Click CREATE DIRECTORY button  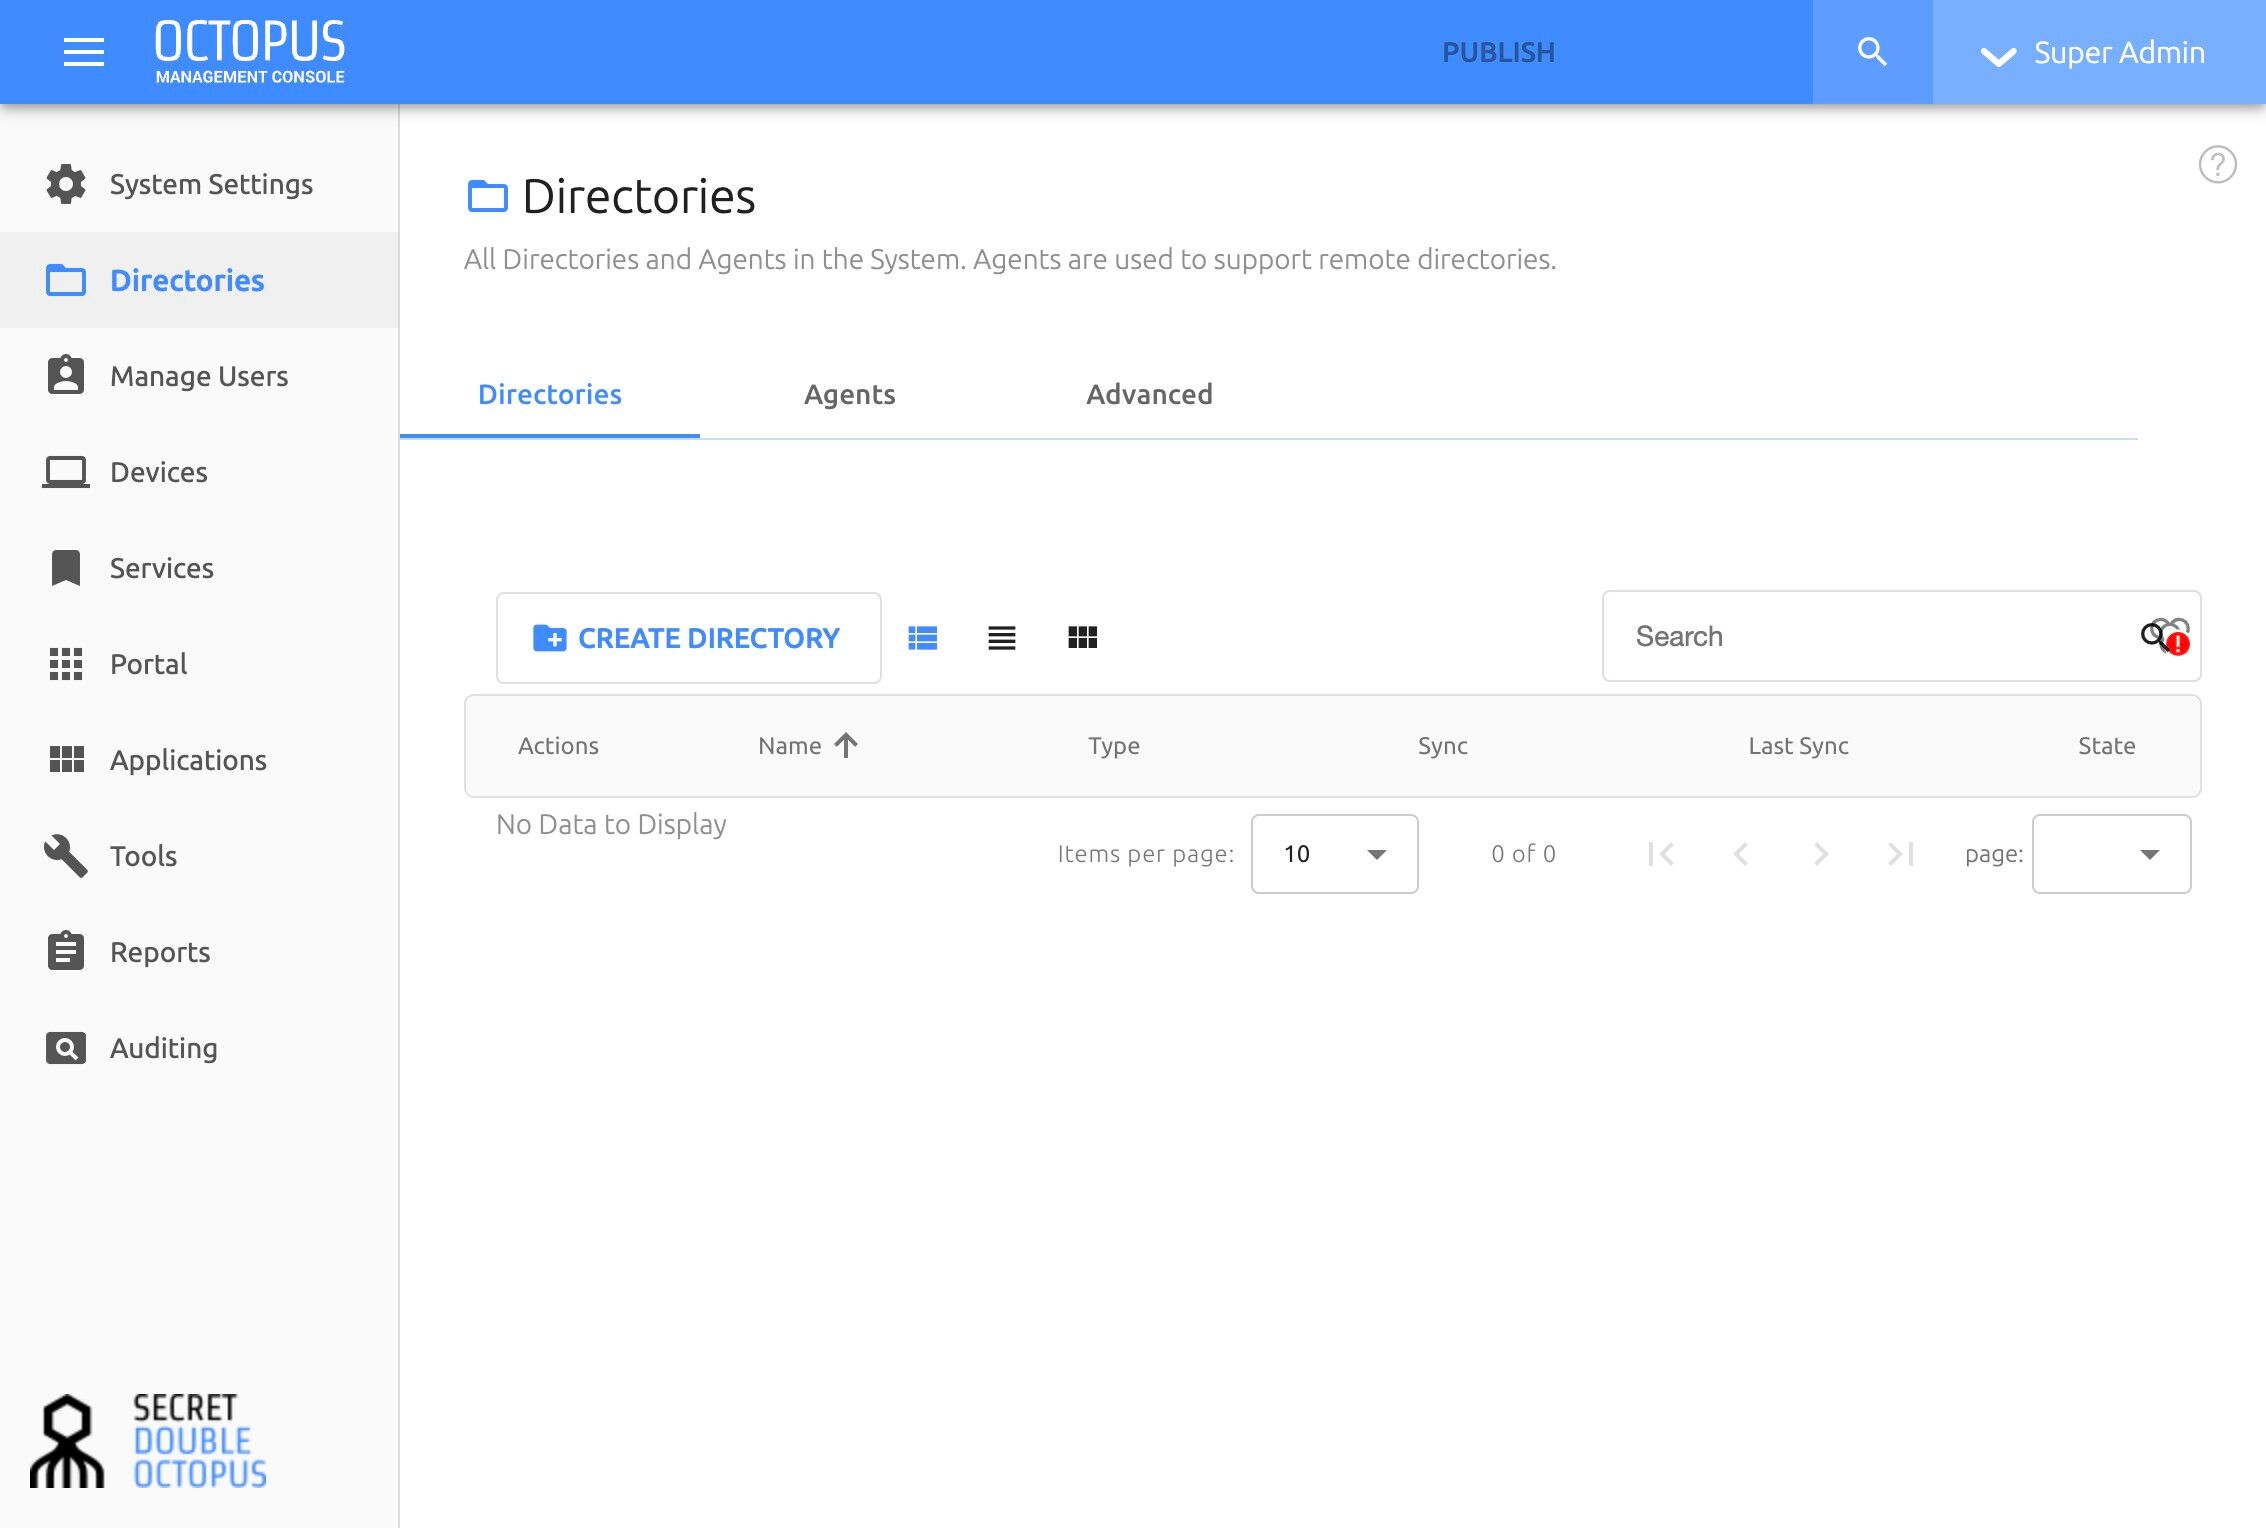[x=689, y=638]
